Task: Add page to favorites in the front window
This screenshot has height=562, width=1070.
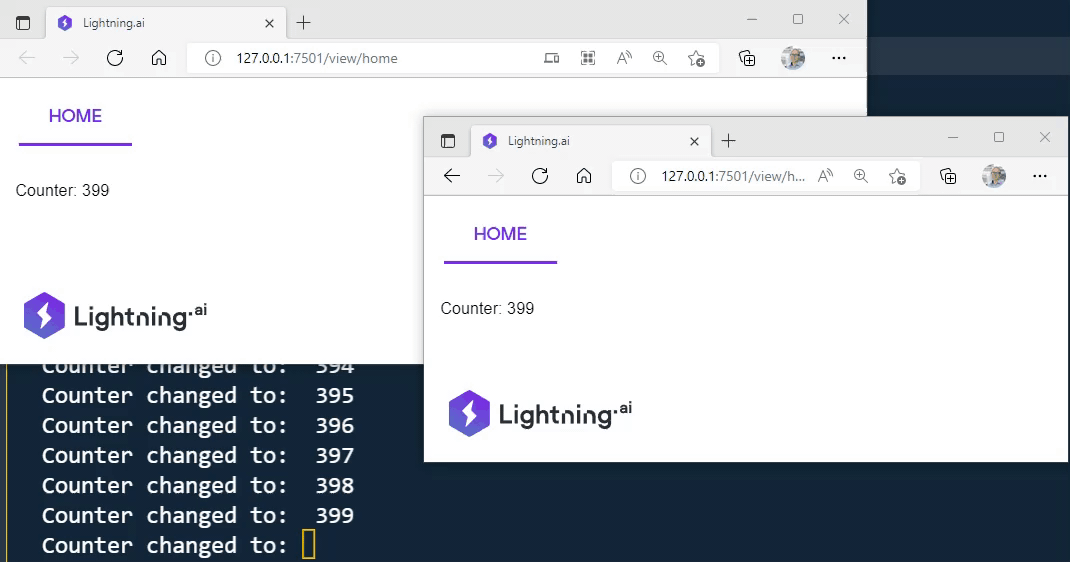Action: pos(898,176)
